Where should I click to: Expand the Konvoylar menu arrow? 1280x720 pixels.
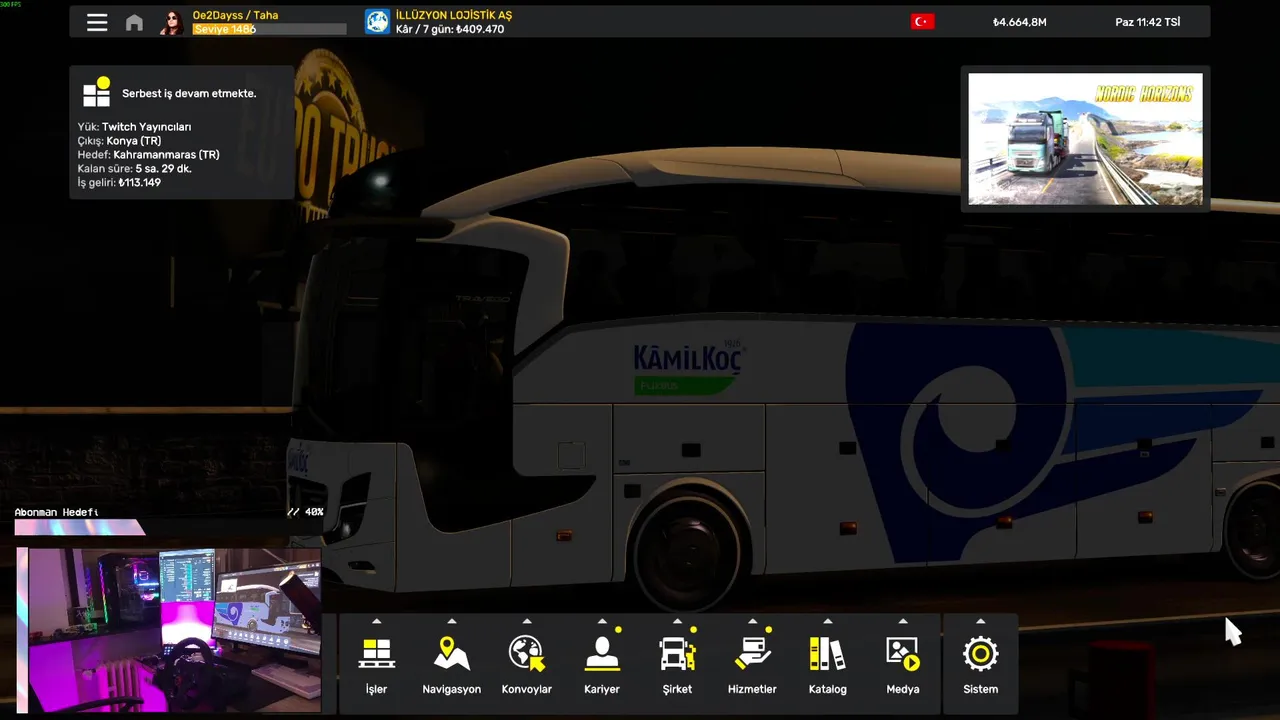pos(526,621)
